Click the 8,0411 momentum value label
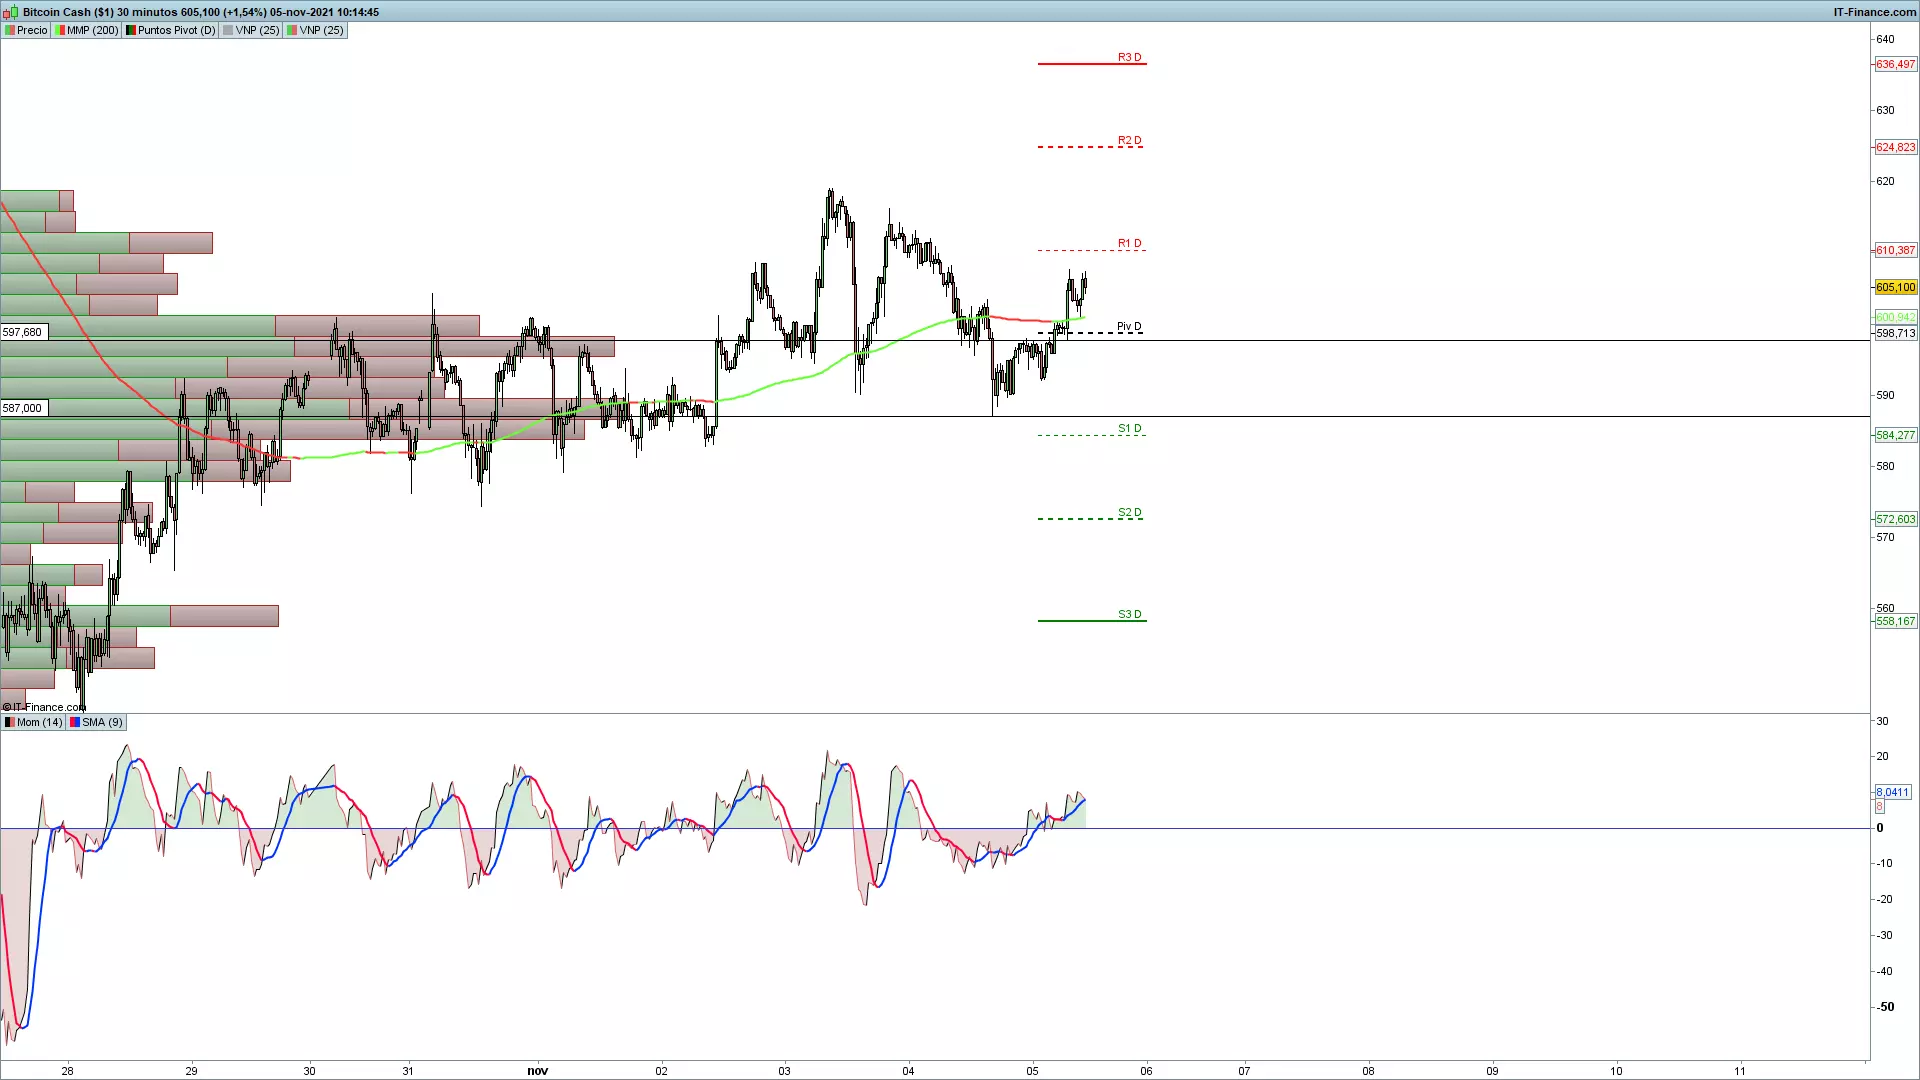Screen dimensions: 1920x1080 click(x=1892, y=792)
